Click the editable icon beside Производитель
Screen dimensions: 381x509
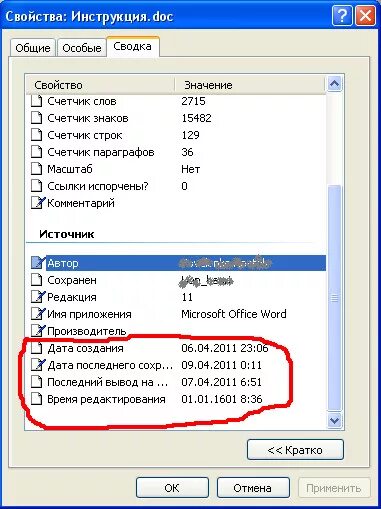pos(38,331)
